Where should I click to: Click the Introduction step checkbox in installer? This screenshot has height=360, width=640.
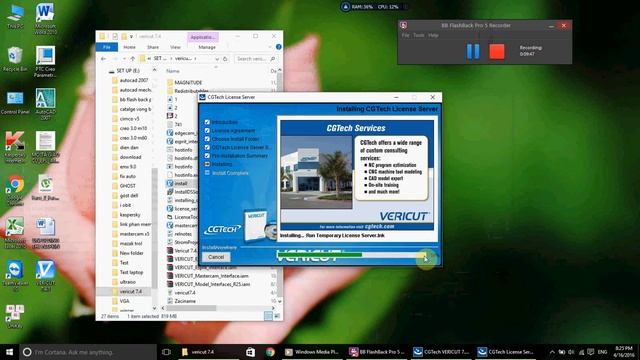[207, 122]
